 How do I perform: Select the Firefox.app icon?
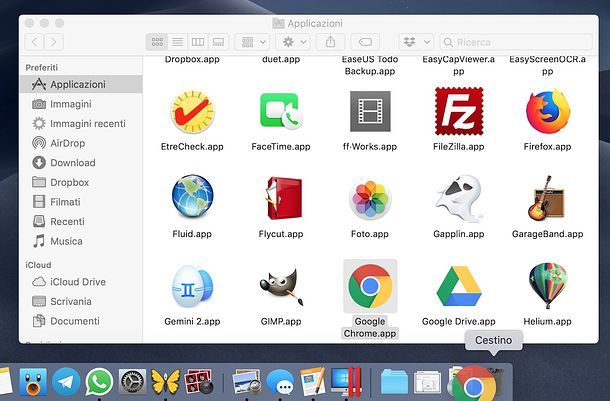547,111
